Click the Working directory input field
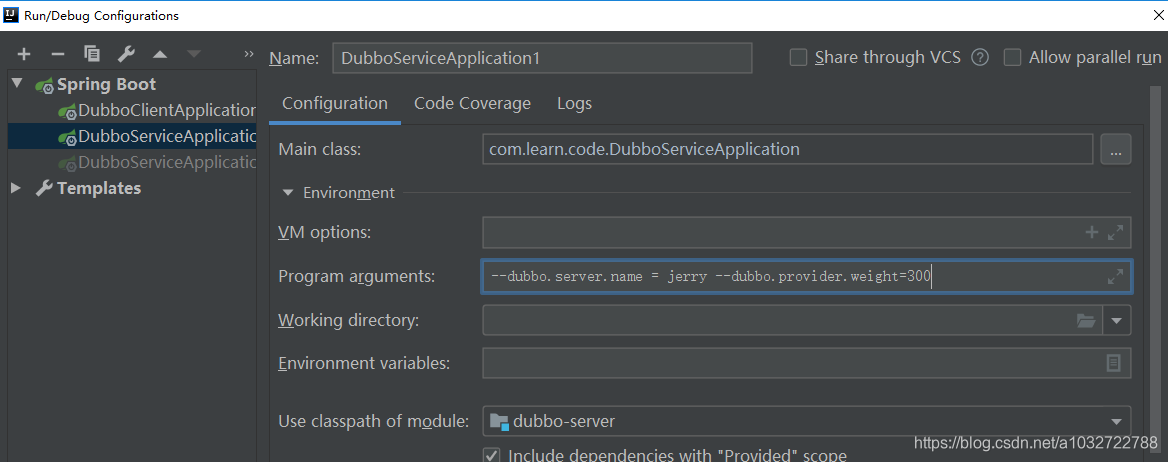The height and width of the screenshot is (462, 1168). point(793,320)
